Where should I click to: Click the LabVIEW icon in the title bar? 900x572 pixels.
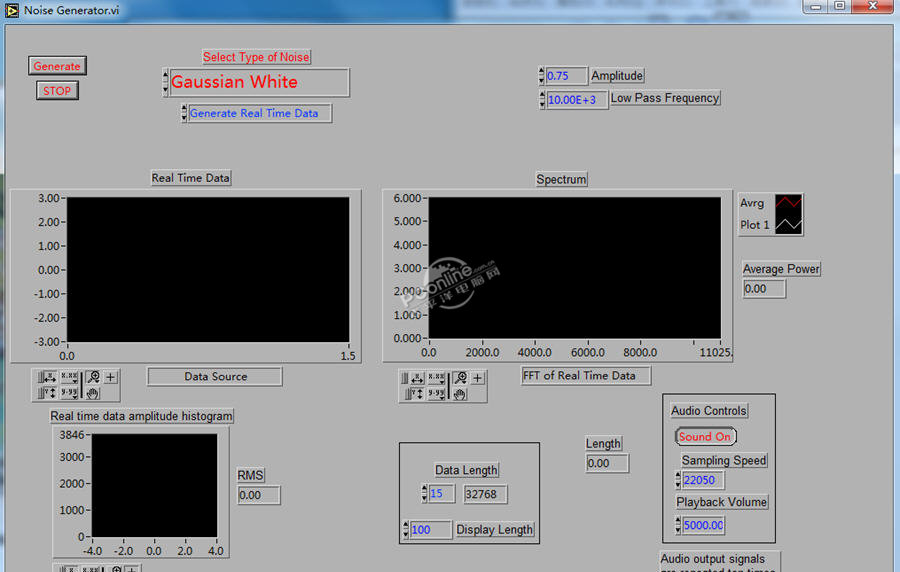pyautogui.click(x=11, y=10)
